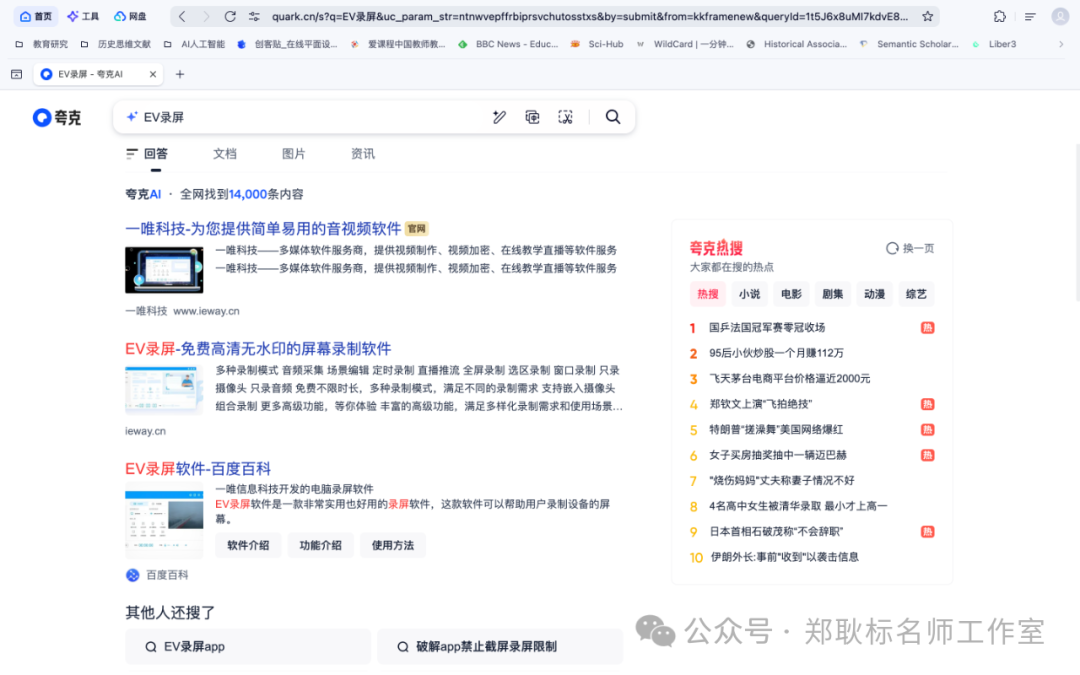Click the 百度百科 result thumbnail

(x=164, y=523)
